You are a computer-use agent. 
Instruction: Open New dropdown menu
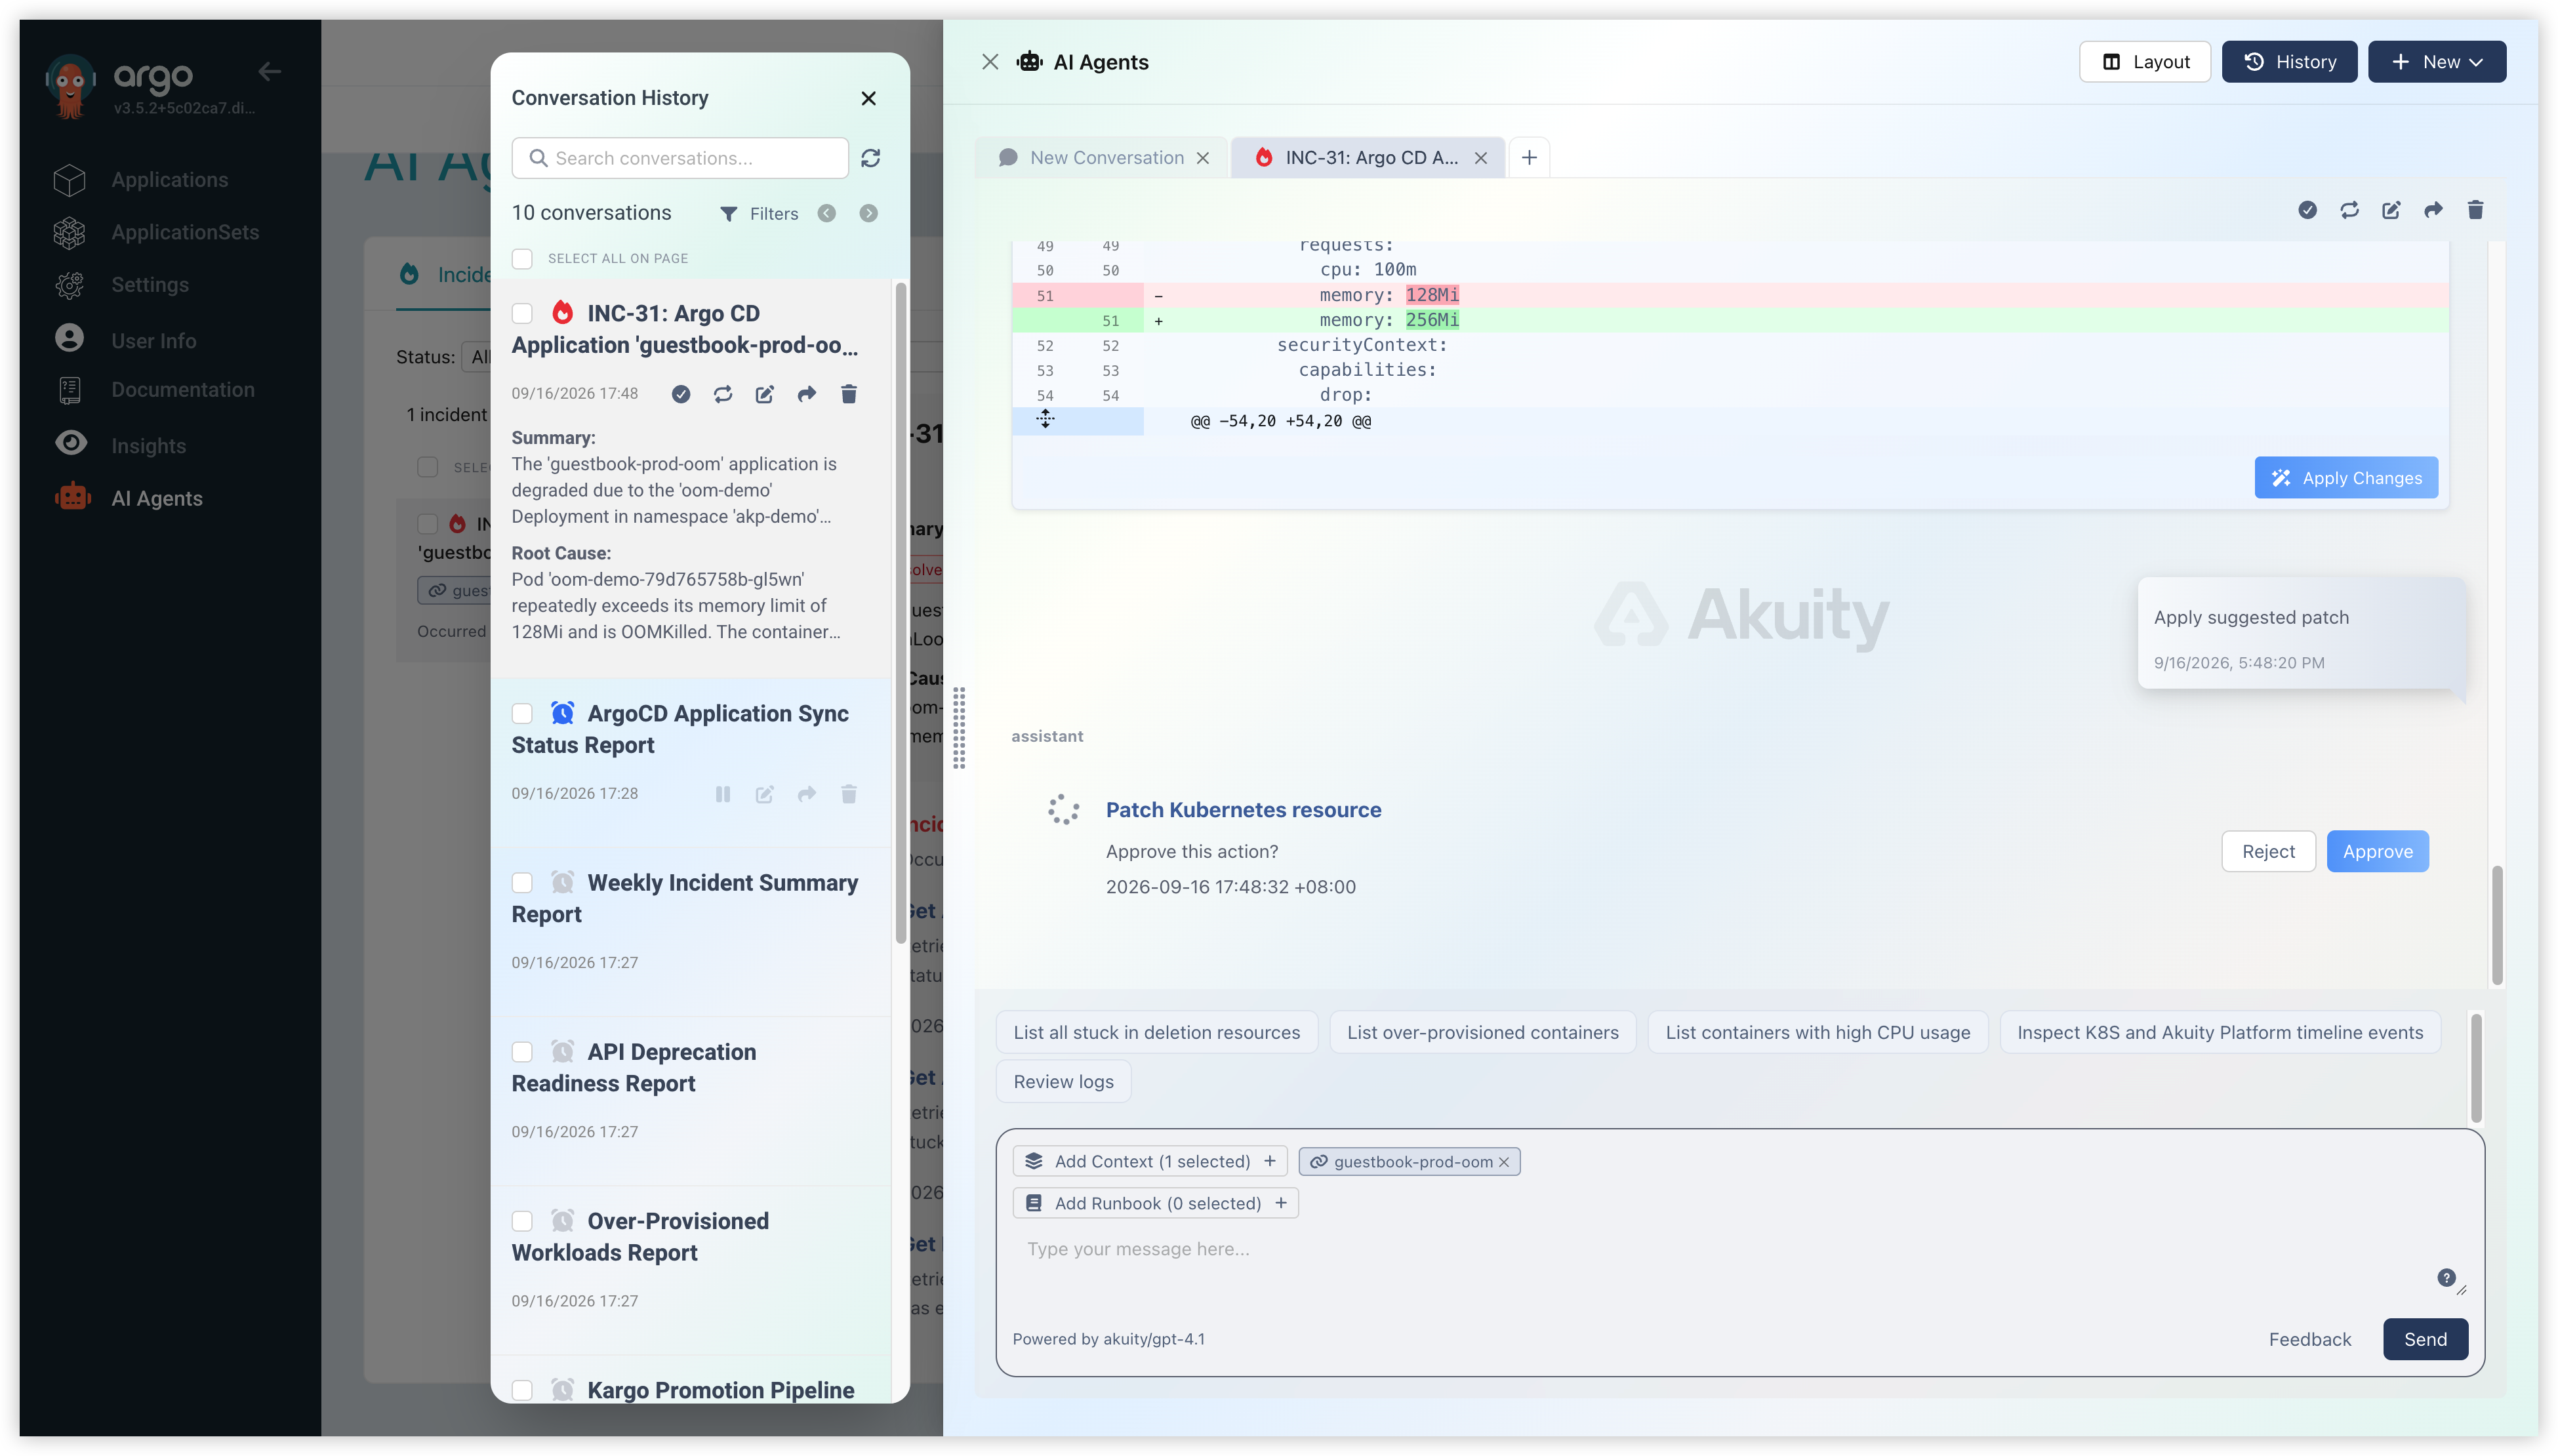2436,62
